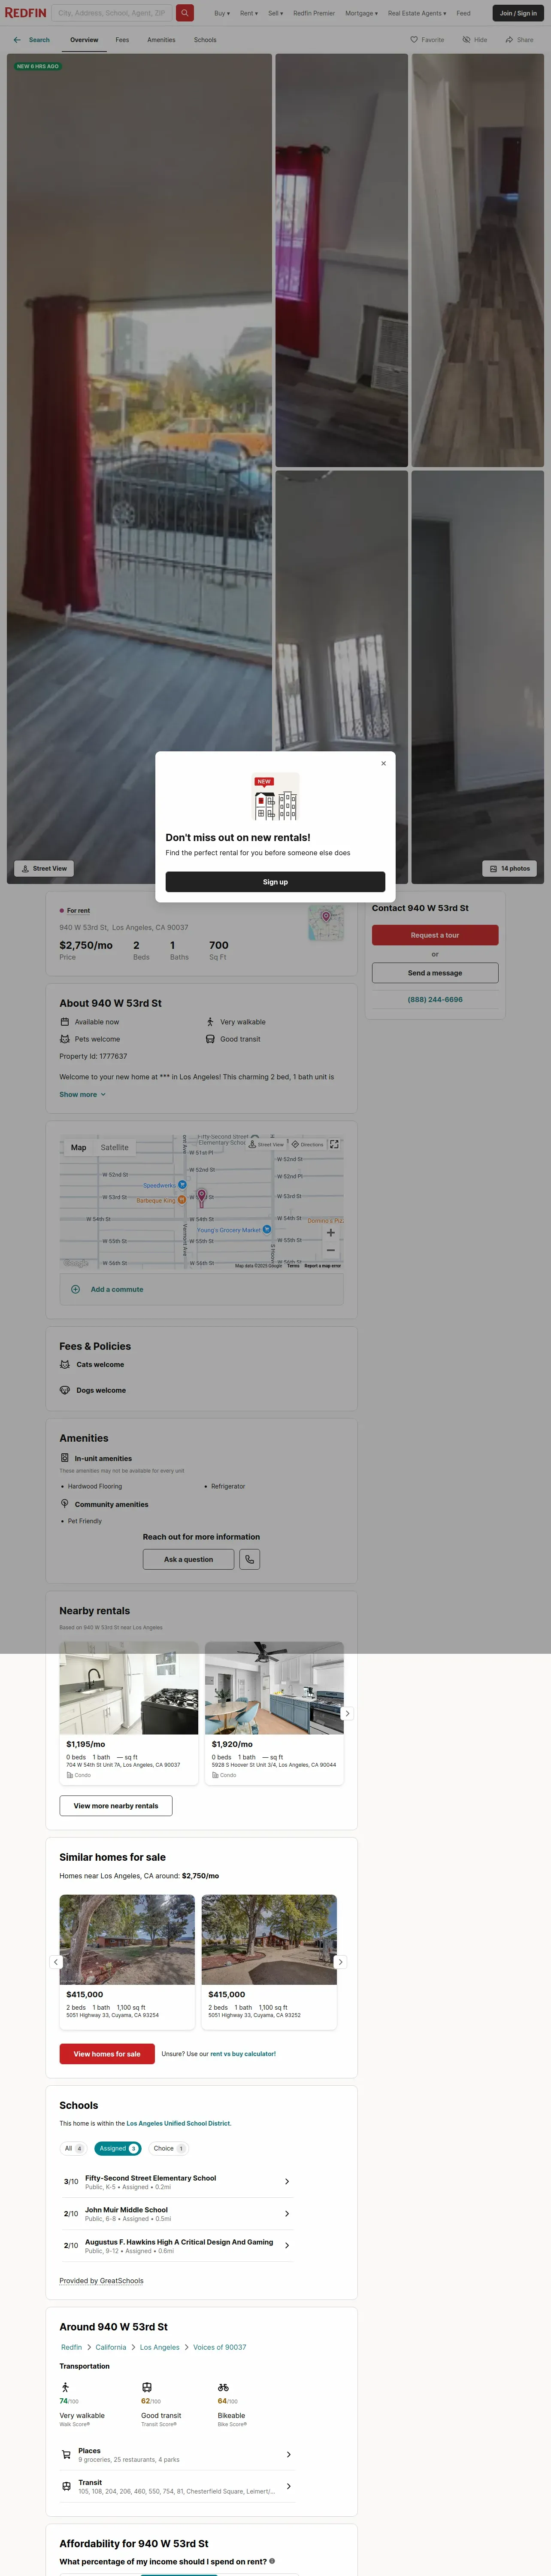Open the Real Estate Agents dropdown
Screen dimensions: 551x2576
coord(417,13)
